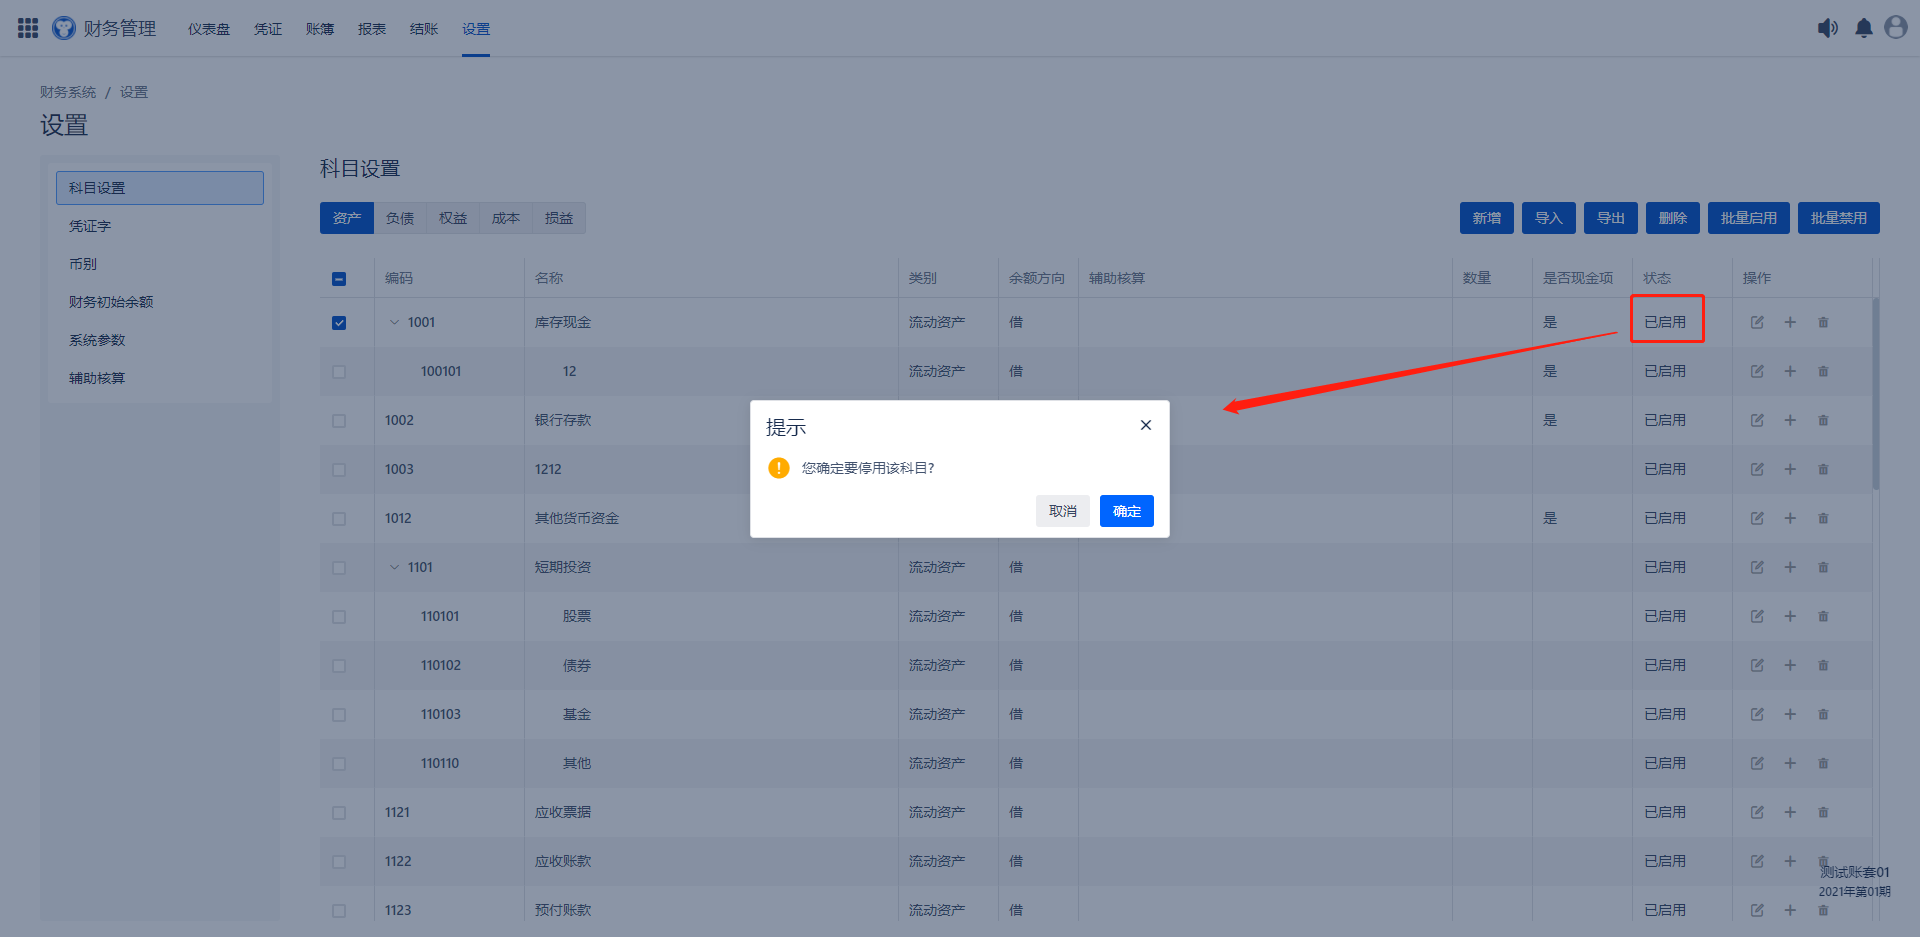
Task: Switch to the 成本 tab
Action: pyautogui.click(x=506, y=218)
